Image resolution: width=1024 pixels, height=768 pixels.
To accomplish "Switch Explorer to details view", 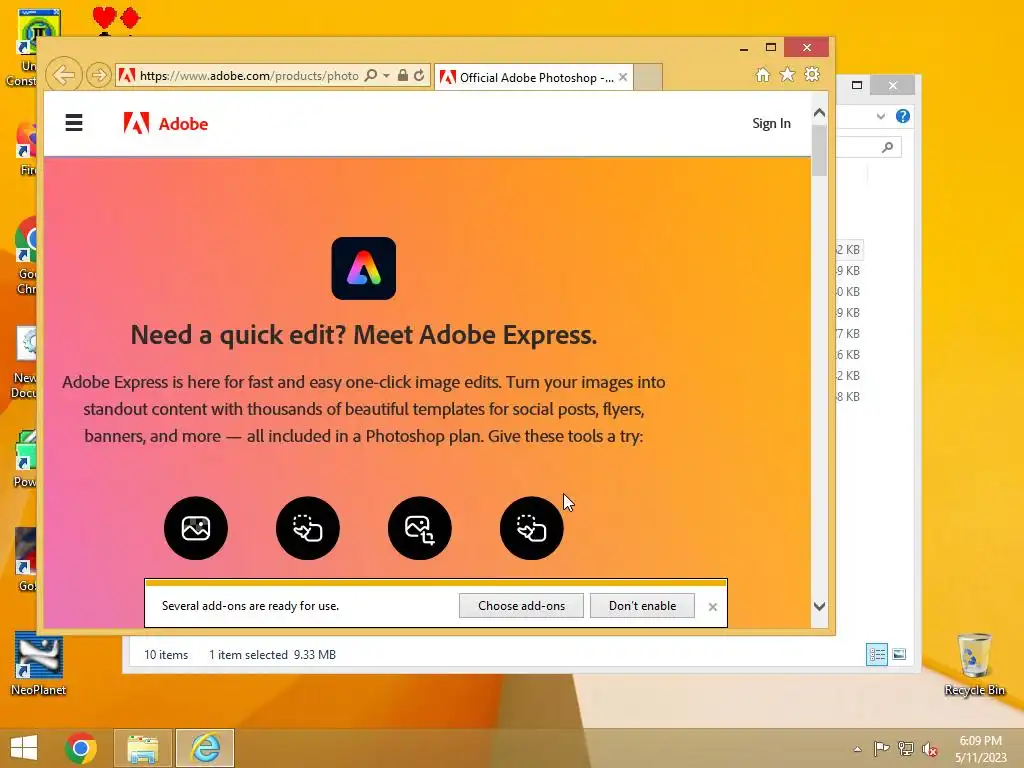I will point(876,654).
